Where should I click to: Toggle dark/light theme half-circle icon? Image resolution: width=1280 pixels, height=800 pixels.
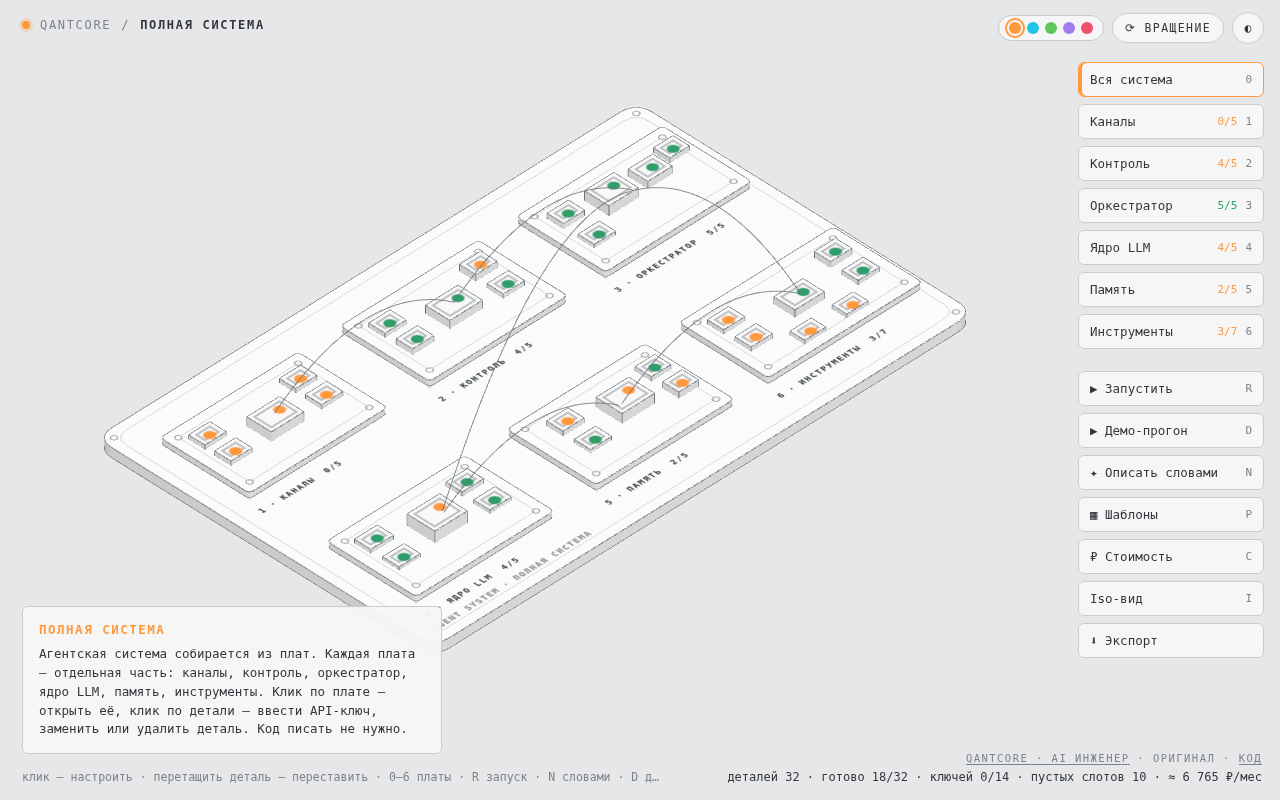tap(1248, 28)
